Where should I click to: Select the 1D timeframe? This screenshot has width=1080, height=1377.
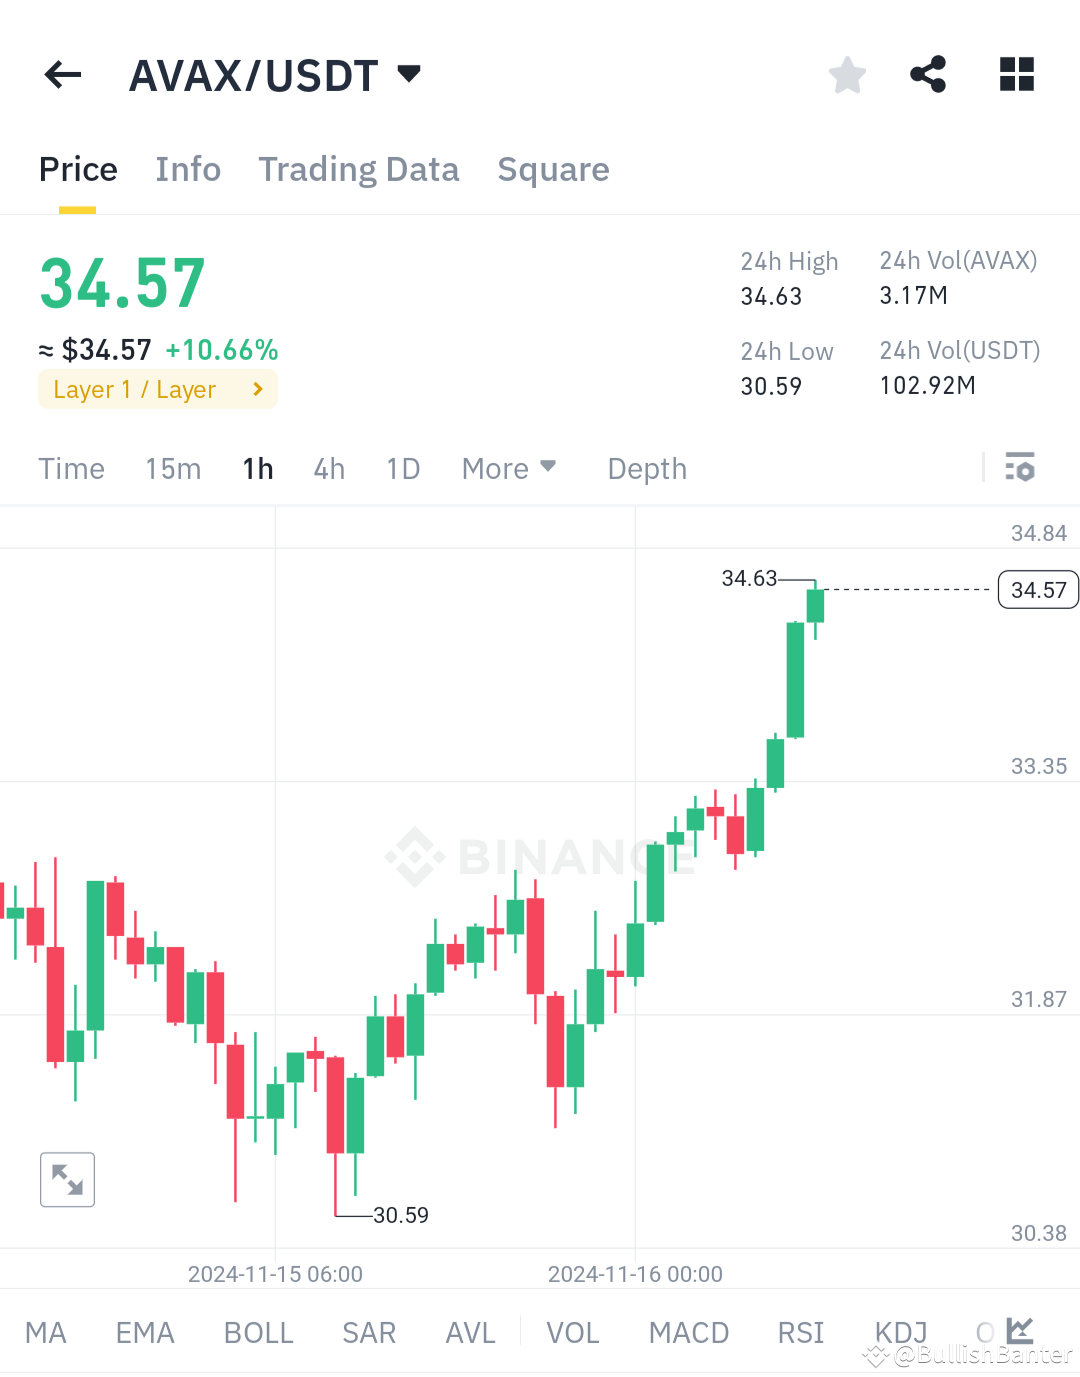click(403, 468)
